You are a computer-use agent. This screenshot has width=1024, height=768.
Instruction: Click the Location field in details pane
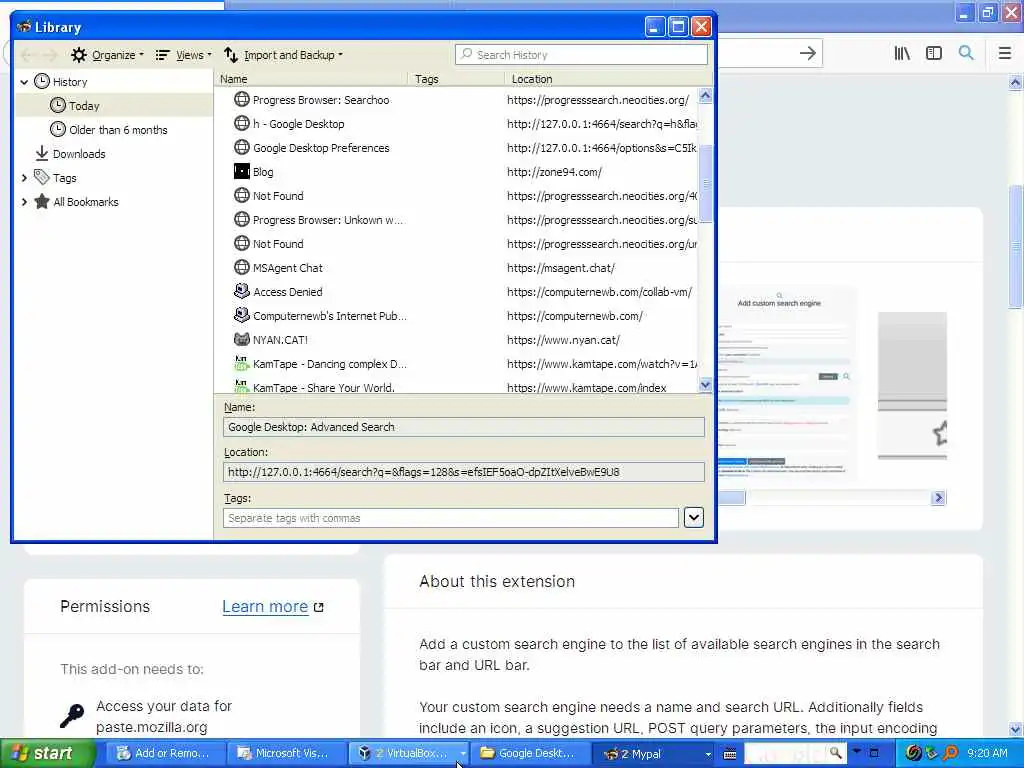[x=464, y=472]
